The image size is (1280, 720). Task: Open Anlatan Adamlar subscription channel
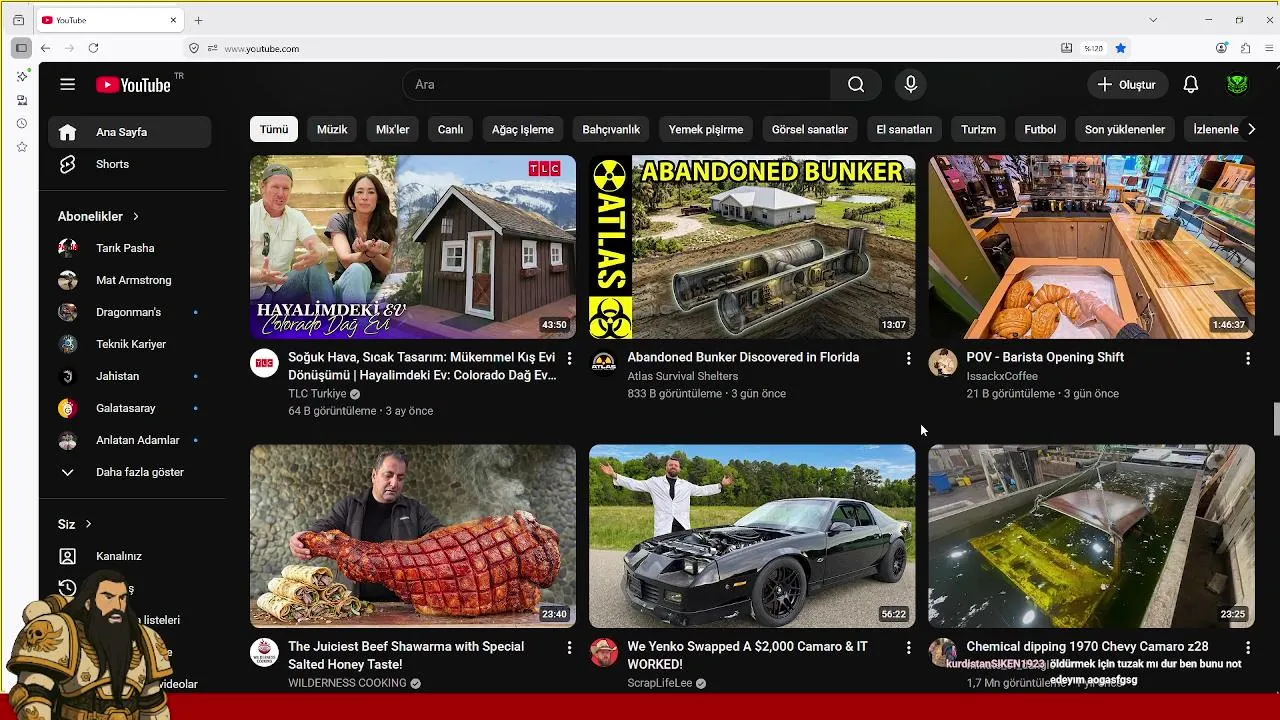pyautogui.click(x=130, y=440)
